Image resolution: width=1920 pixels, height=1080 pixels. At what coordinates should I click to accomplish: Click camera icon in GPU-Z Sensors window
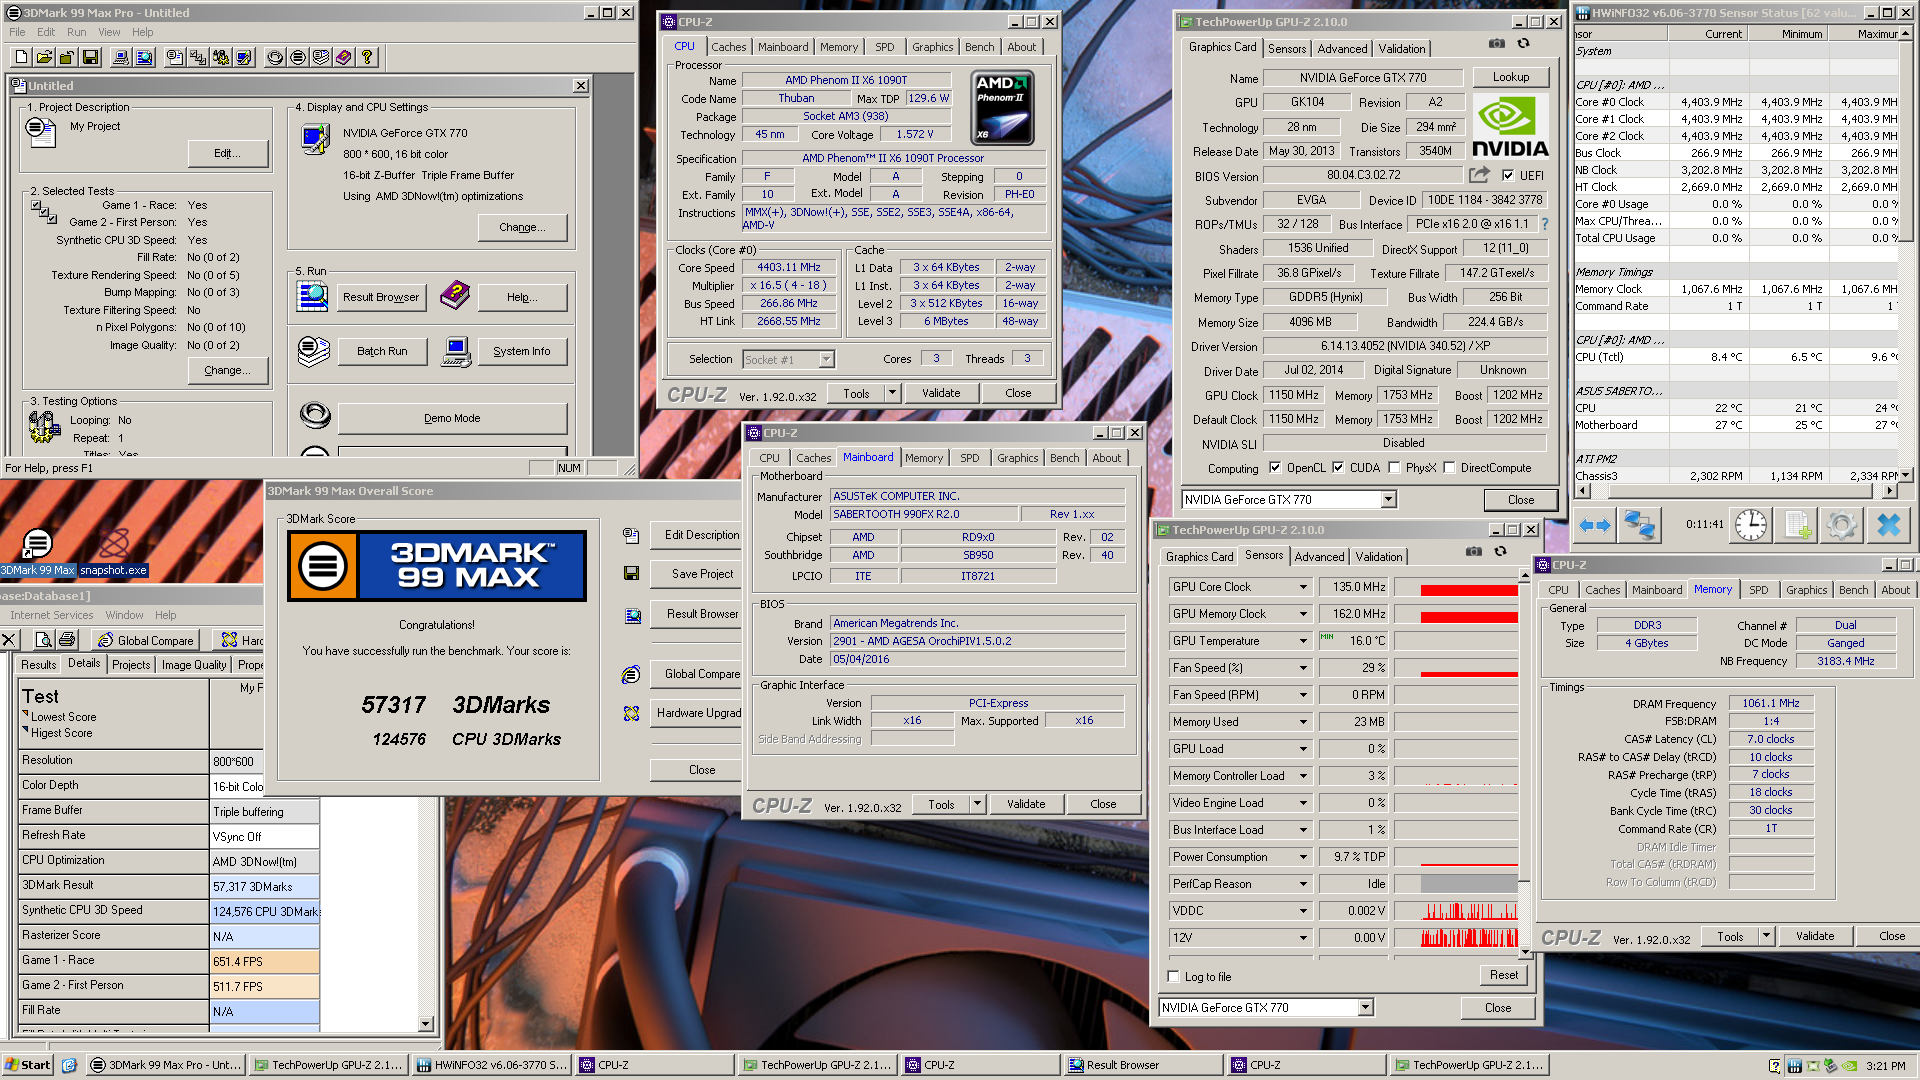(1473, 551)
